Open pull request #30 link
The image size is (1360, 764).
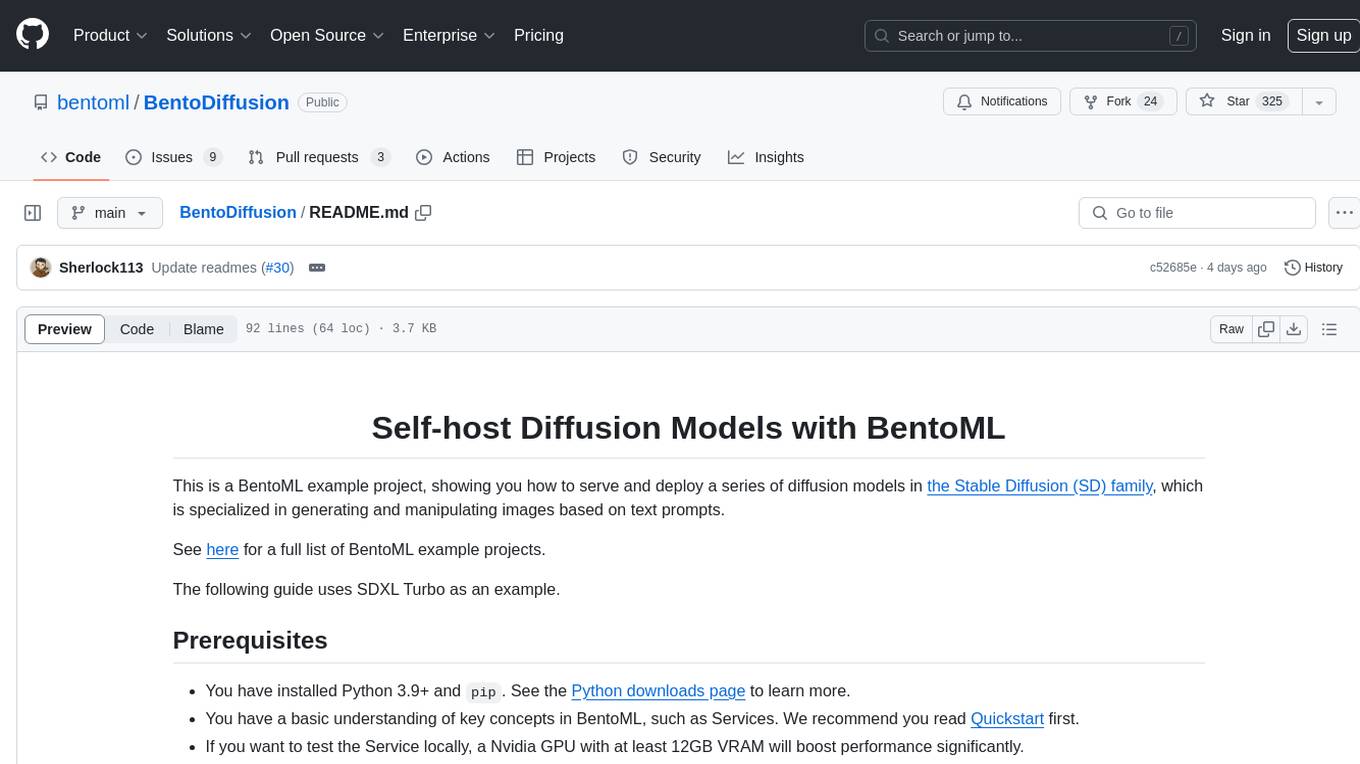click(277, 268)
